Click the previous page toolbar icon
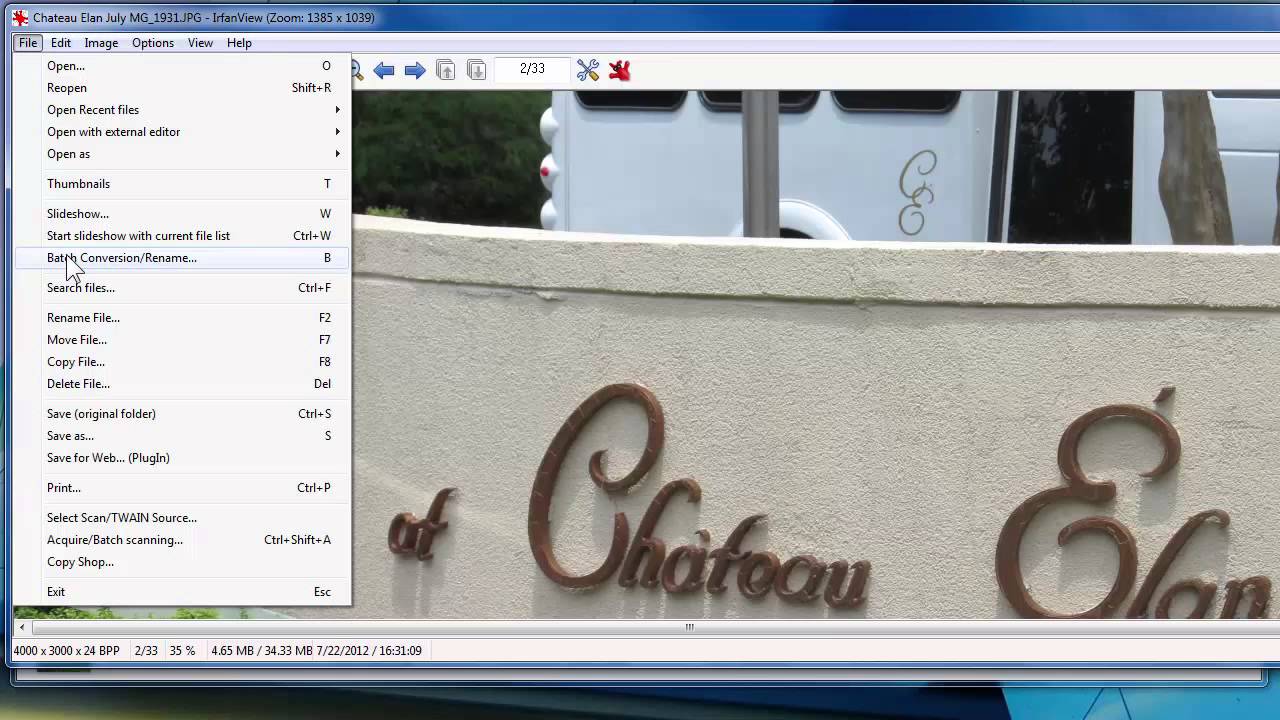Viewport: 1280px width, 720px height. pos(446,70)
